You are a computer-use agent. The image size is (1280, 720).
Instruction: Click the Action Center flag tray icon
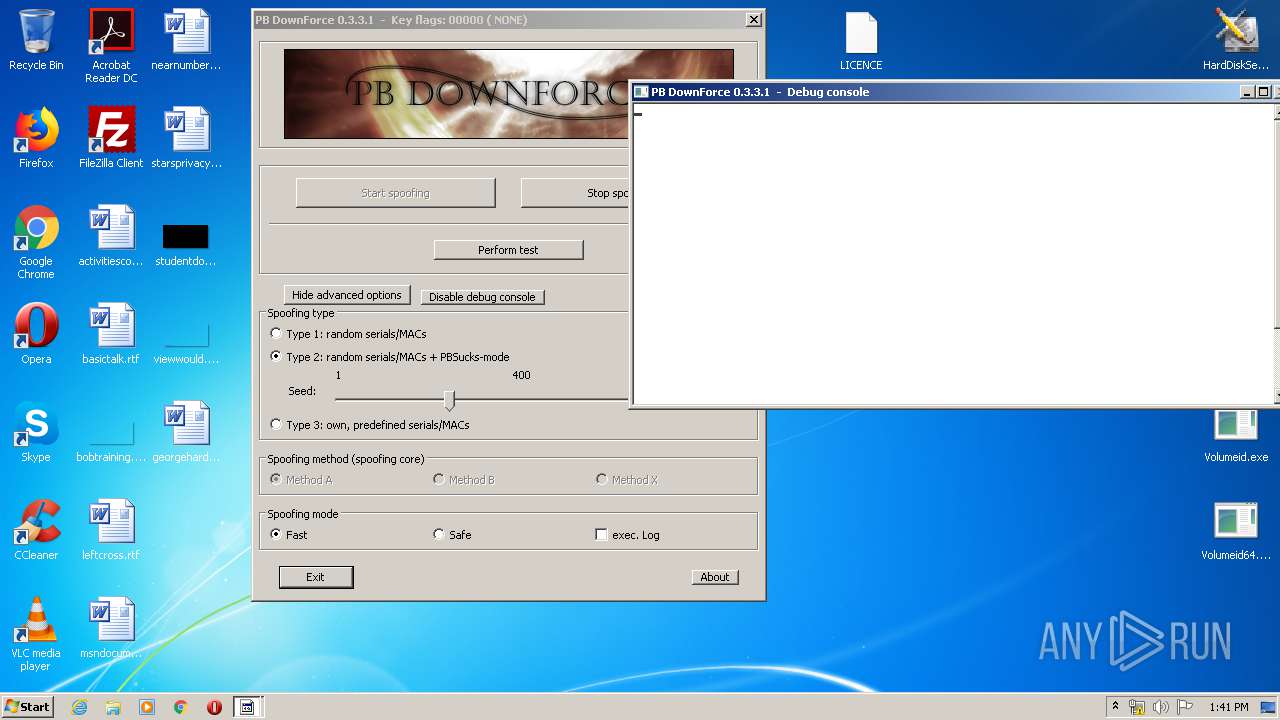click(x=1185, y=707)
